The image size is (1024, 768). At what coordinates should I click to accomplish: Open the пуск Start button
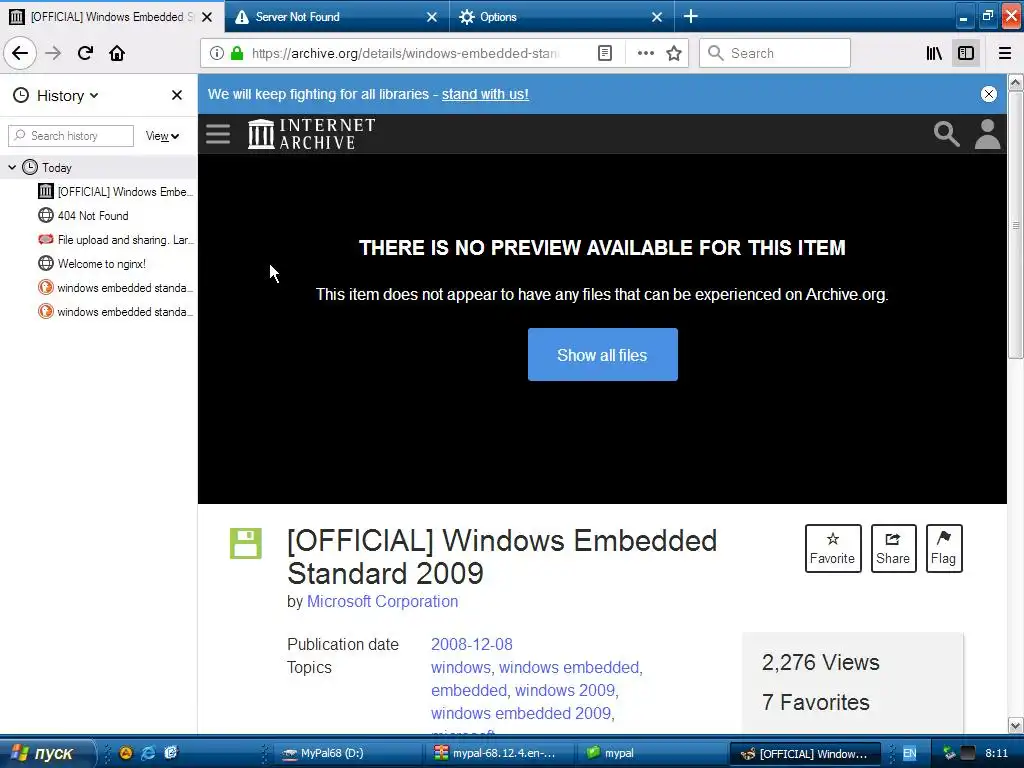[x=46, y=753]
